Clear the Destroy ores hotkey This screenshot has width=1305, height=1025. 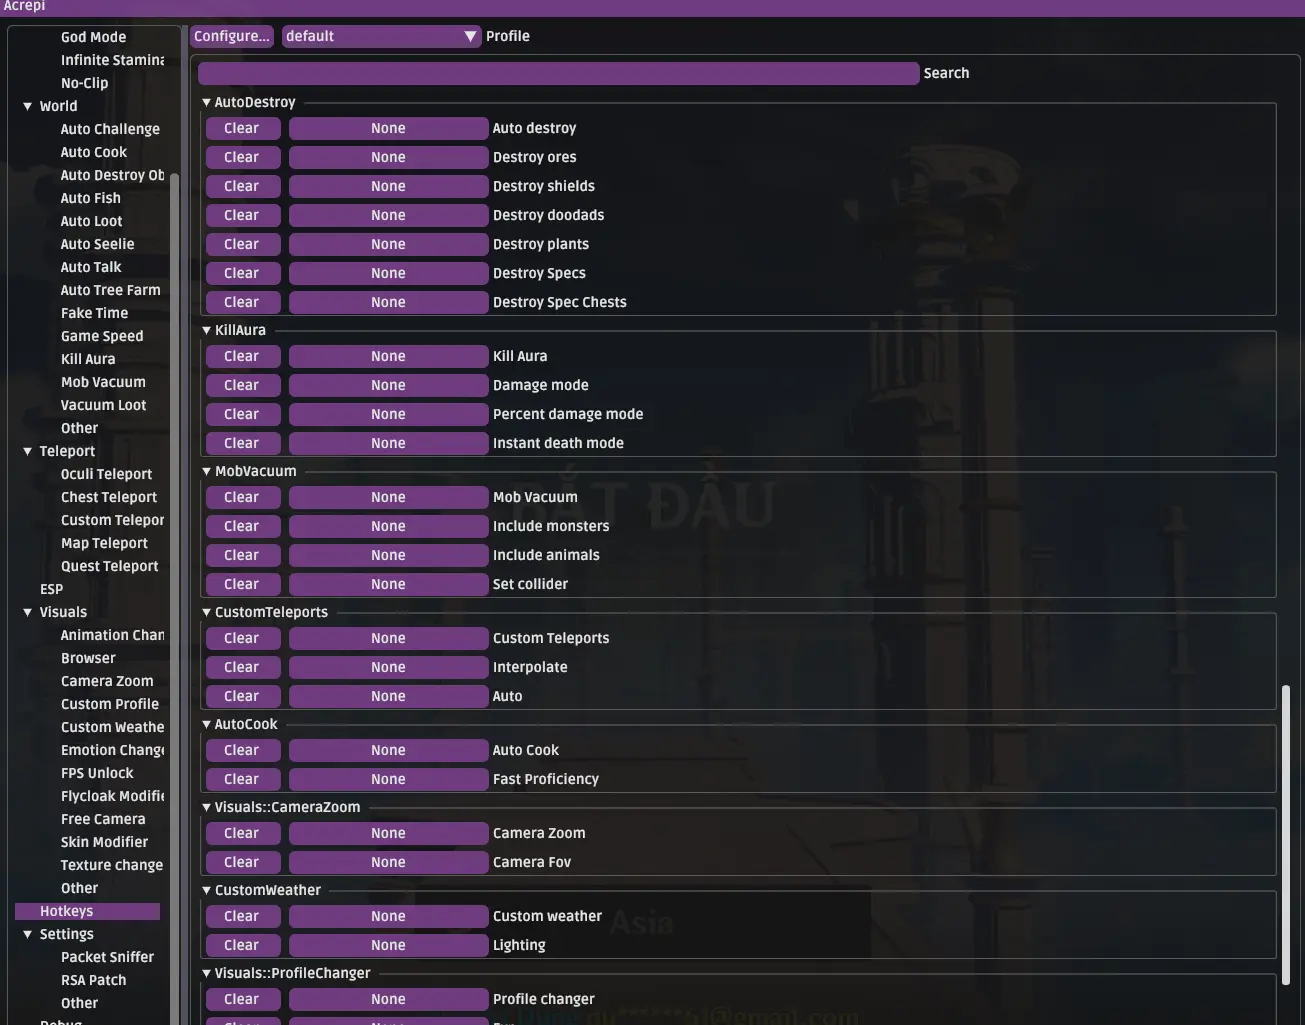(x=243, y=157)
